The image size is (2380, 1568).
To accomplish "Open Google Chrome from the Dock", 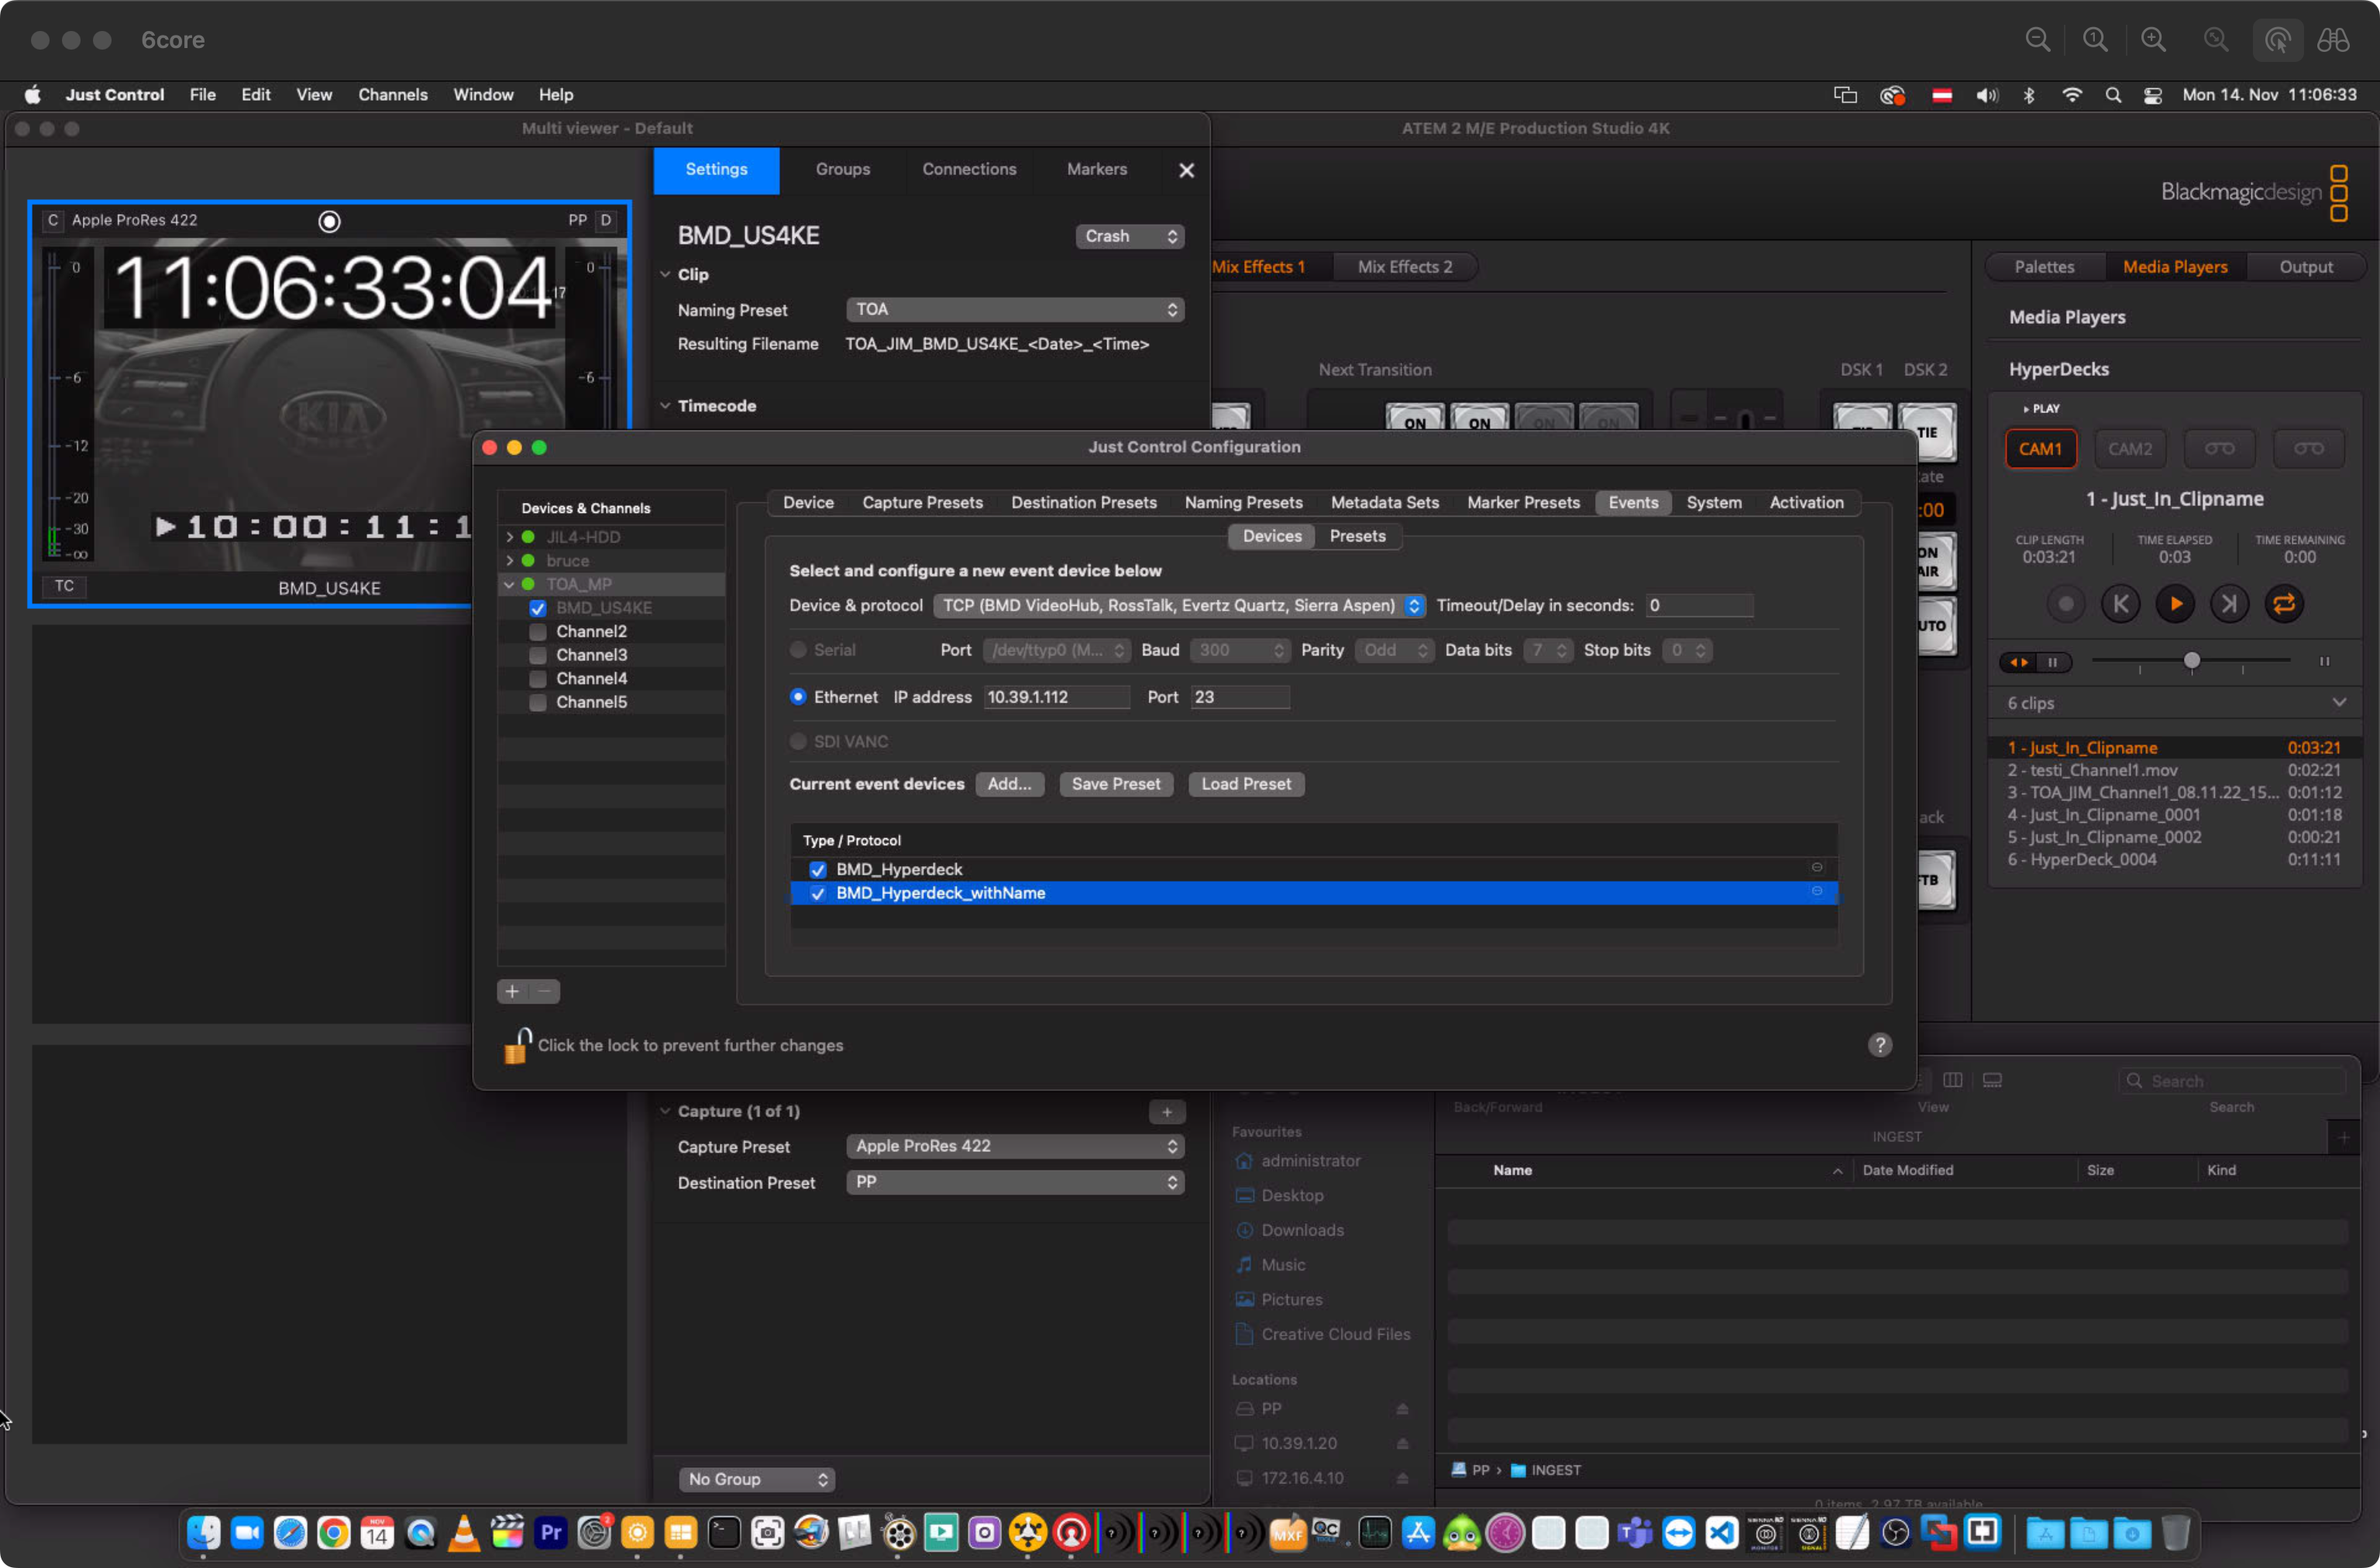I will point(334,1533).
